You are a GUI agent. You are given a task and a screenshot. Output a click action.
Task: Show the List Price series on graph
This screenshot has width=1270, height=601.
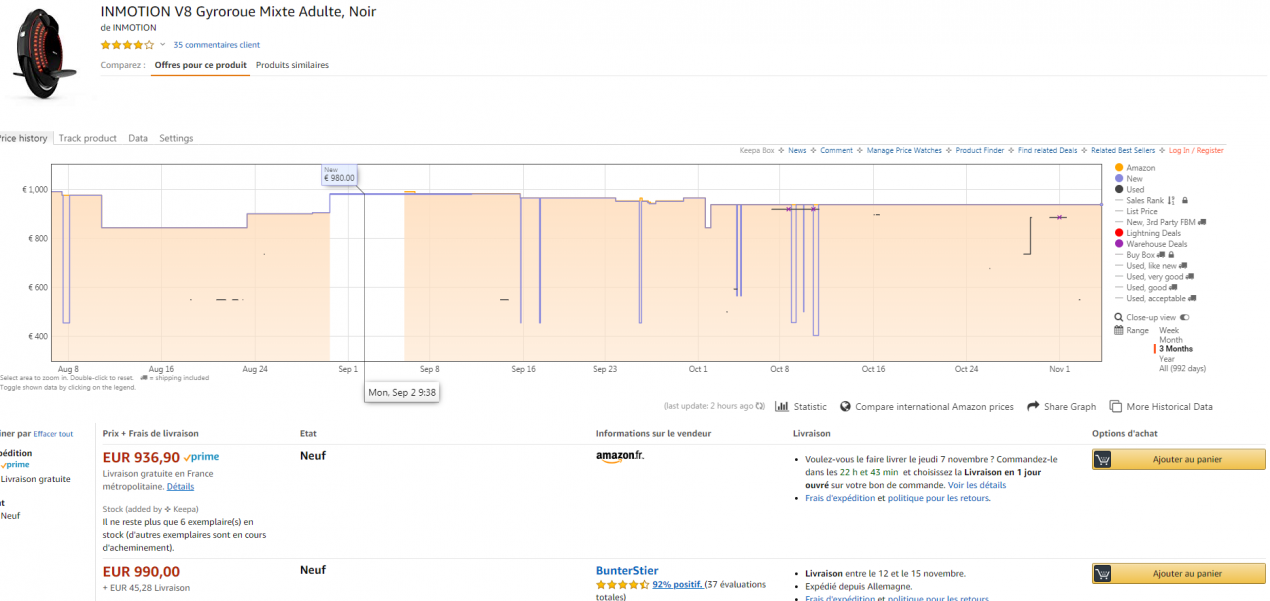(1142, 212)
